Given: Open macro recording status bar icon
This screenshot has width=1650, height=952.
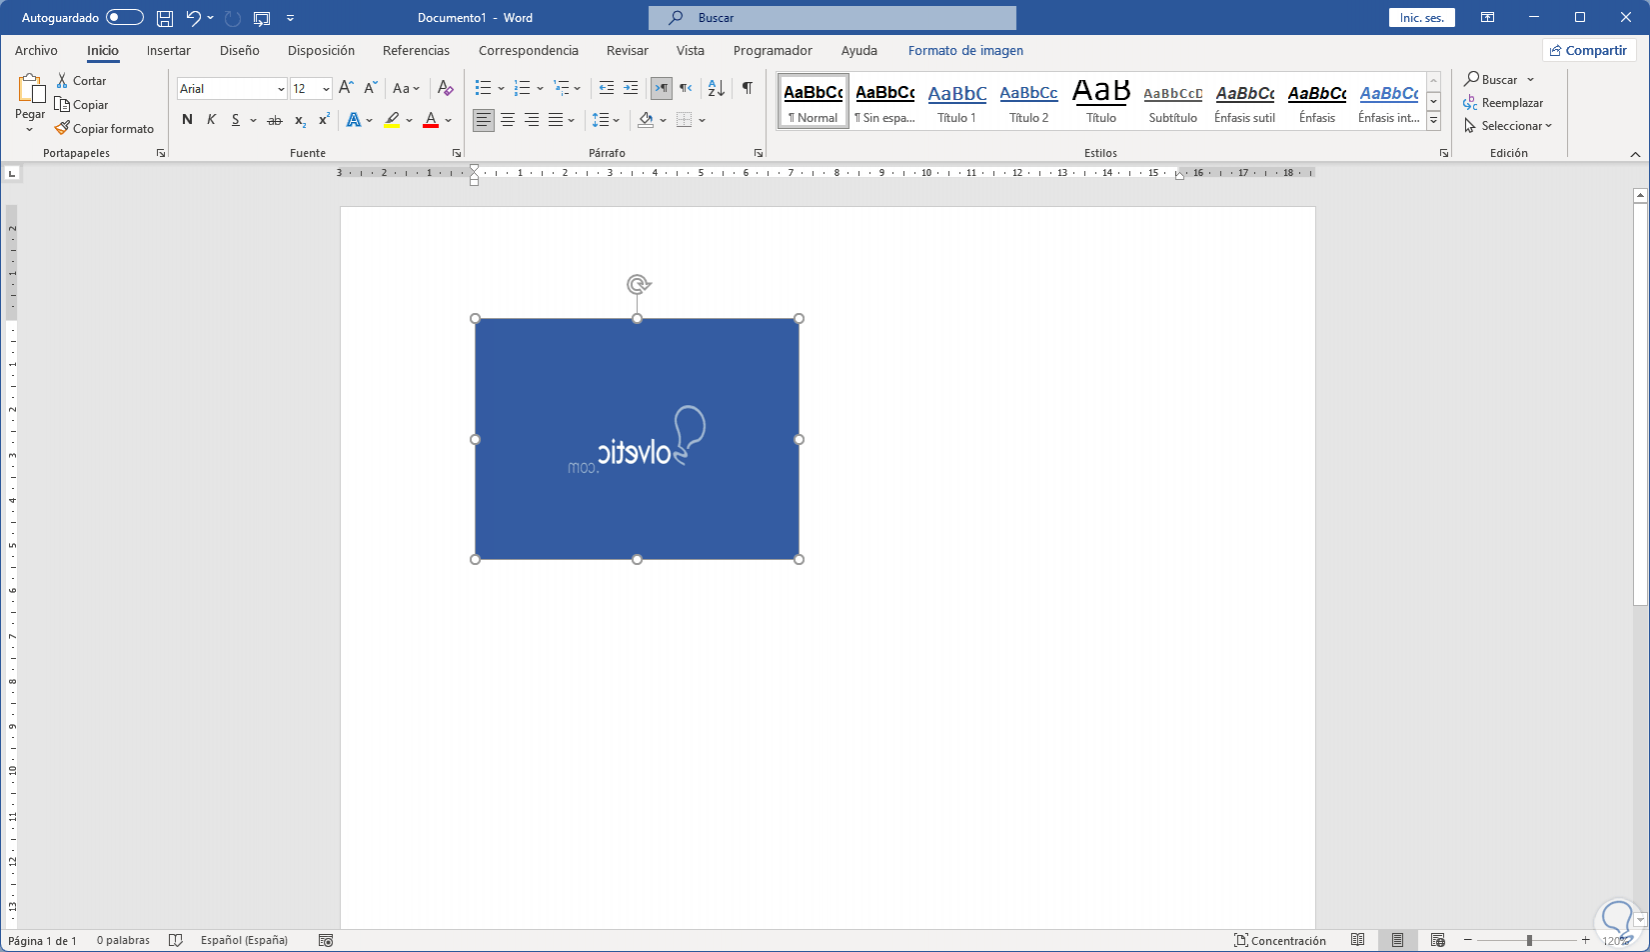Looking at the screenshot, I should click(x=325, y=940).
